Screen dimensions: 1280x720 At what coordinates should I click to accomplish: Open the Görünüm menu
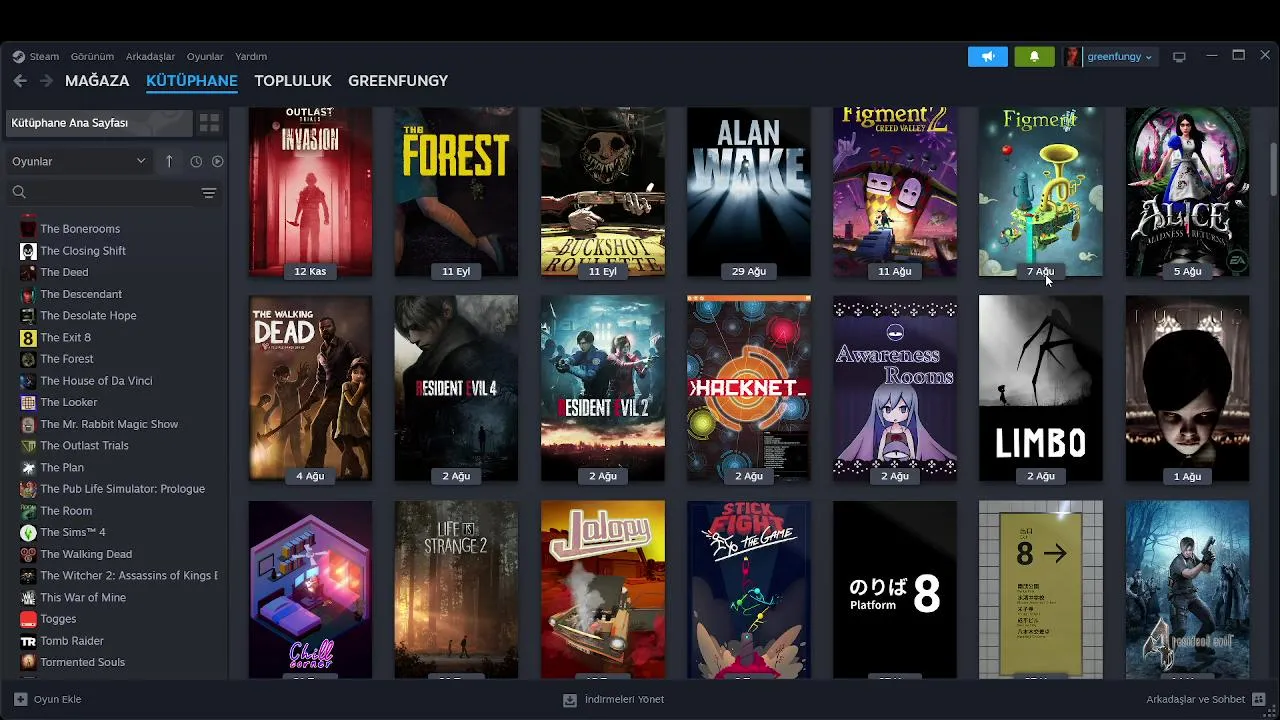(x=92, y=57)
